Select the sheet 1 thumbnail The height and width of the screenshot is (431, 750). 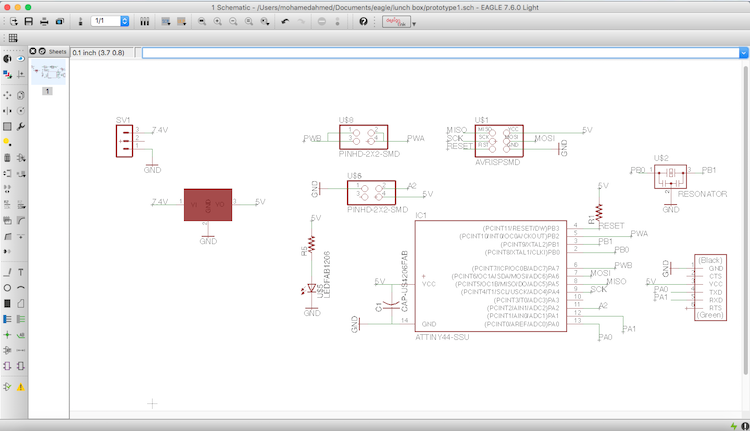(x=48, y=73)
